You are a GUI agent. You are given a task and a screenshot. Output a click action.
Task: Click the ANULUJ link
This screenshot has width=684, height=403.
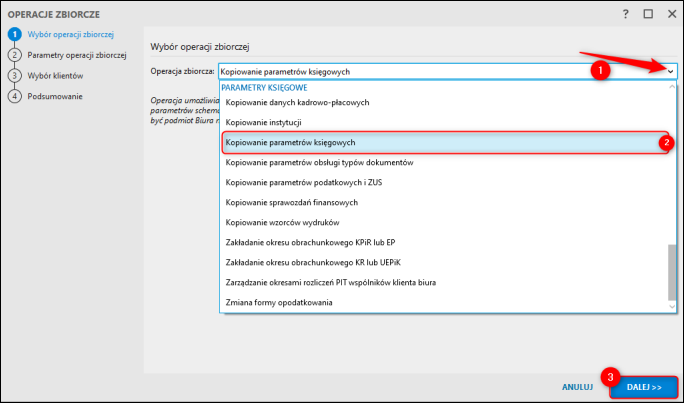point(577,386)
